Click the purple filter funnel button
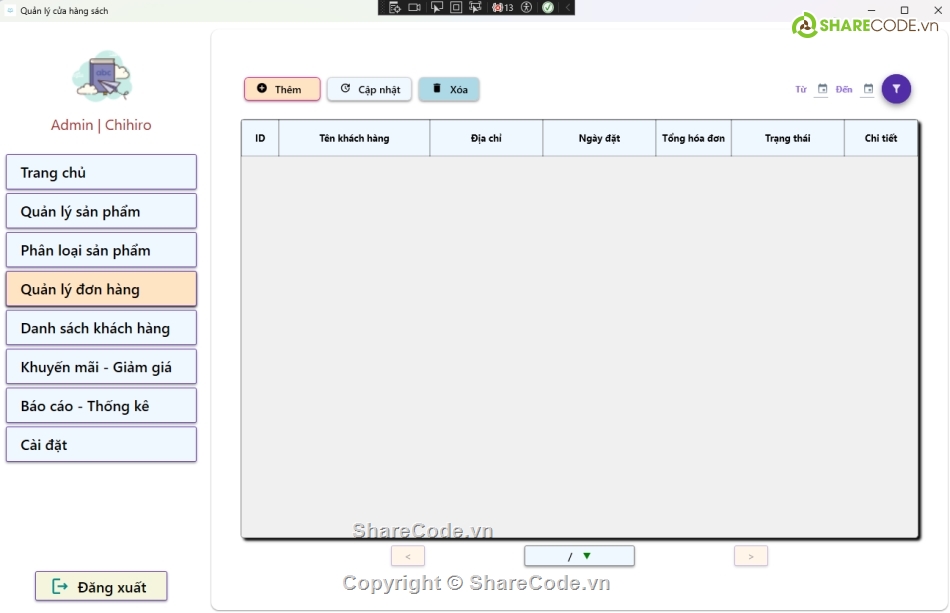The image size is (950, 613). pos(896,89)
